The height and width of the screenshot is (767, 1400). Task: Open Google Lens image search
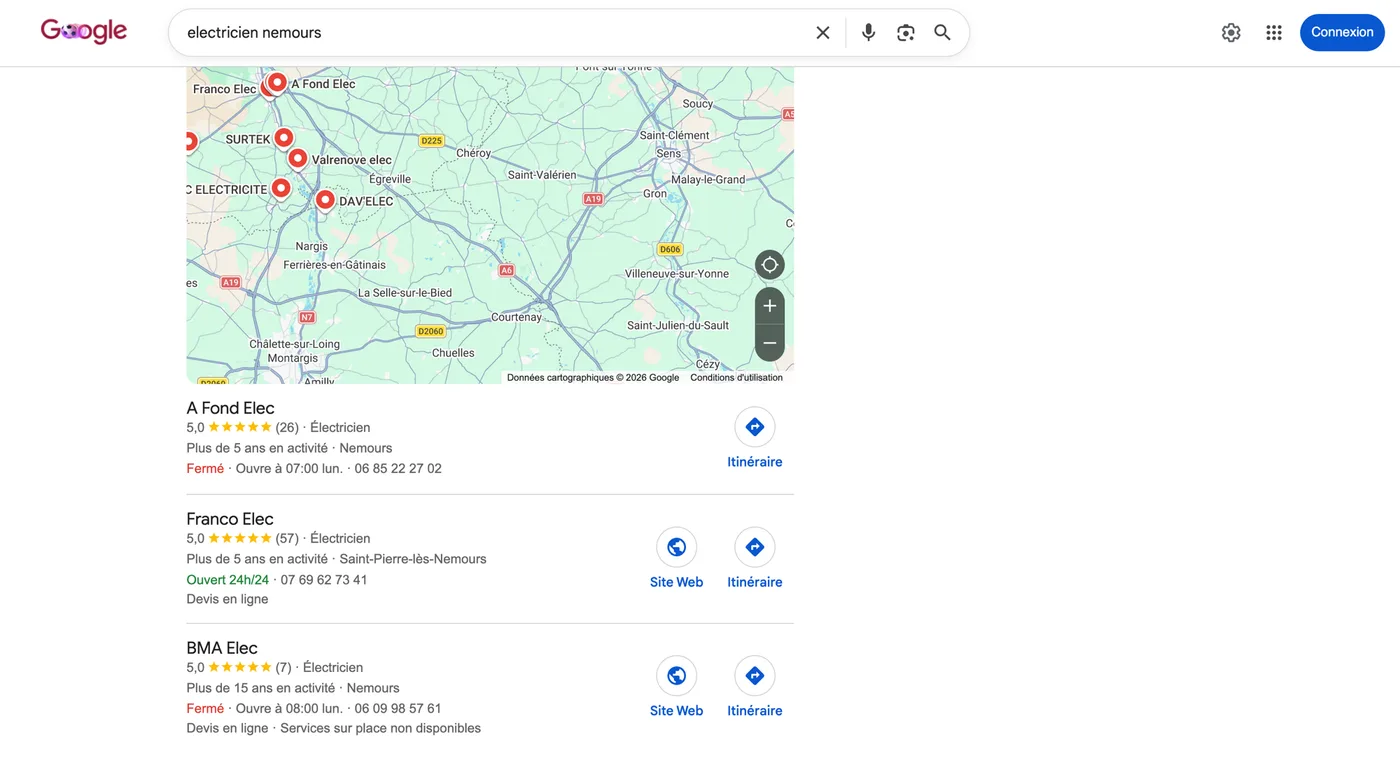pos(905,33)
